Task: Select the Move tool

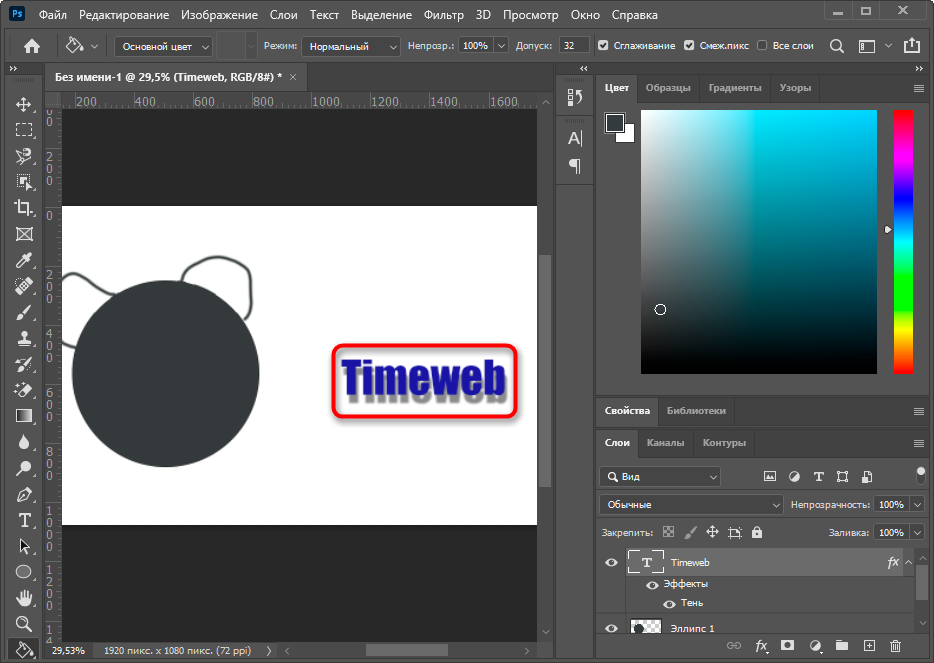Action: click(24, 104)
